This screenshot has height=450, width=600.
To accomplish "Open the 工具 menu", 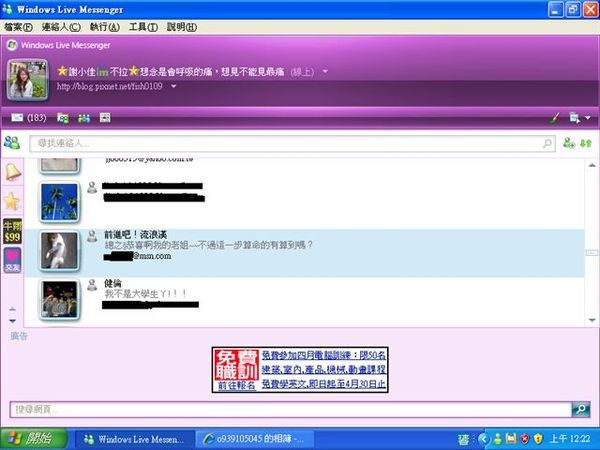I will (x=143, y=27).
